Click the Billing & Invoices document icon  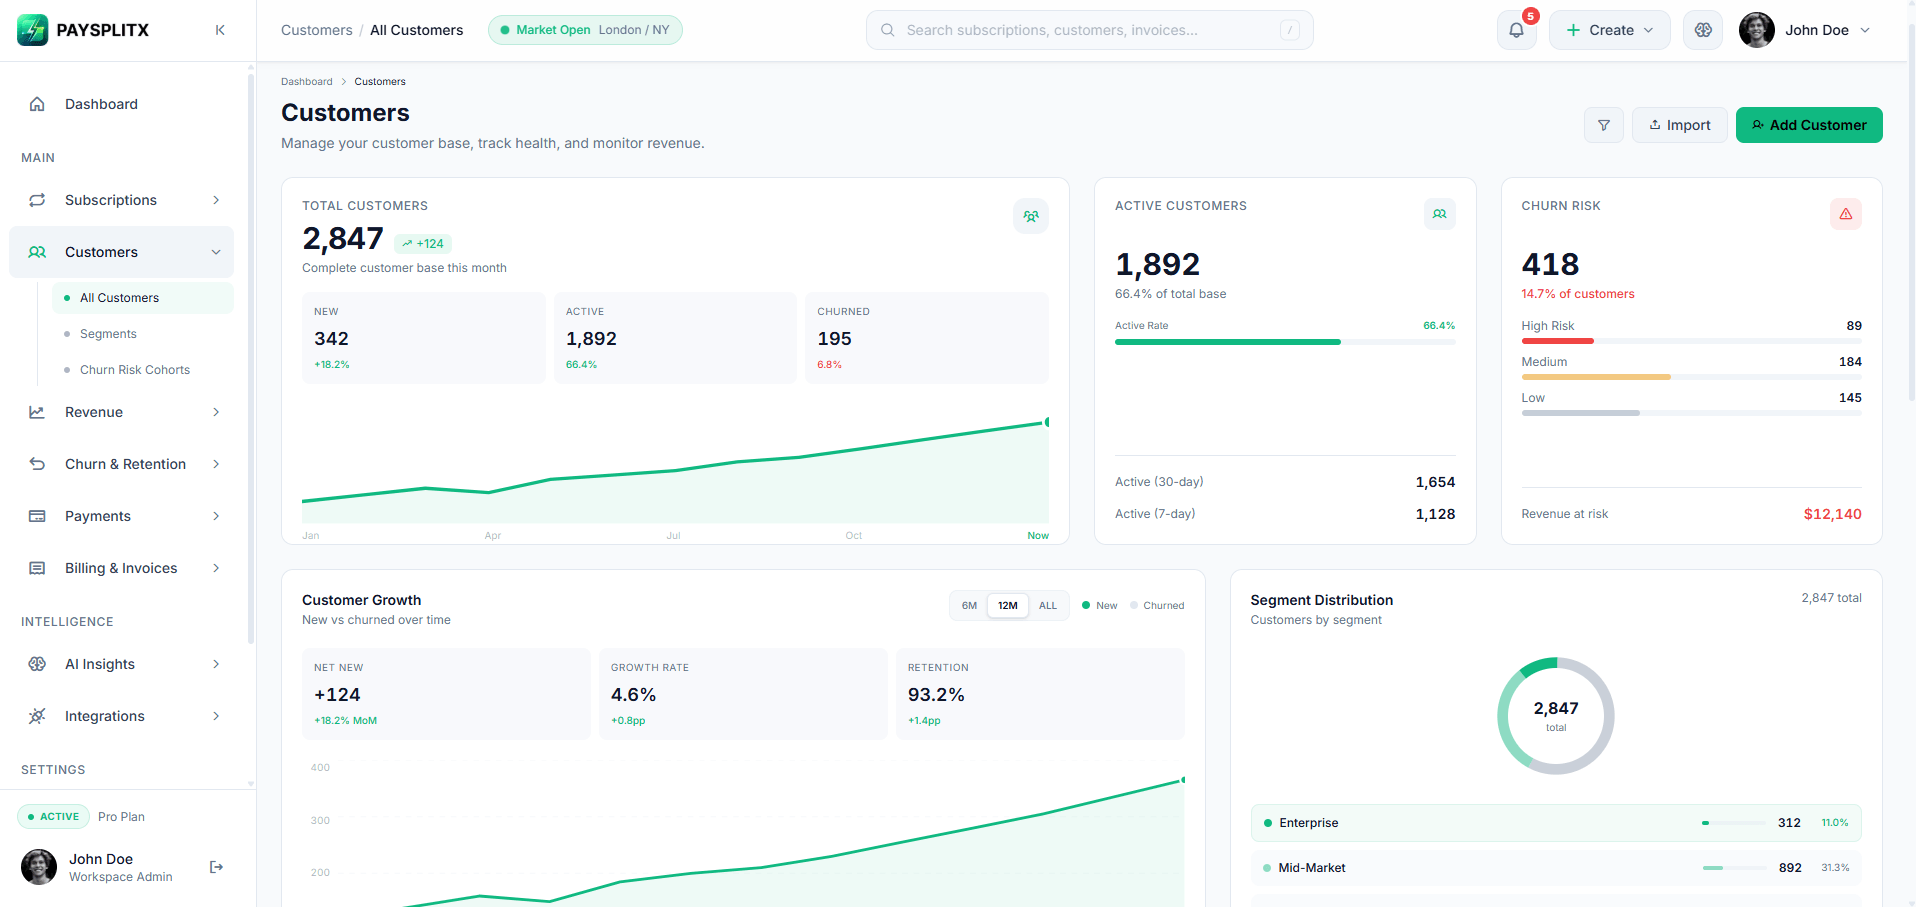37,568
